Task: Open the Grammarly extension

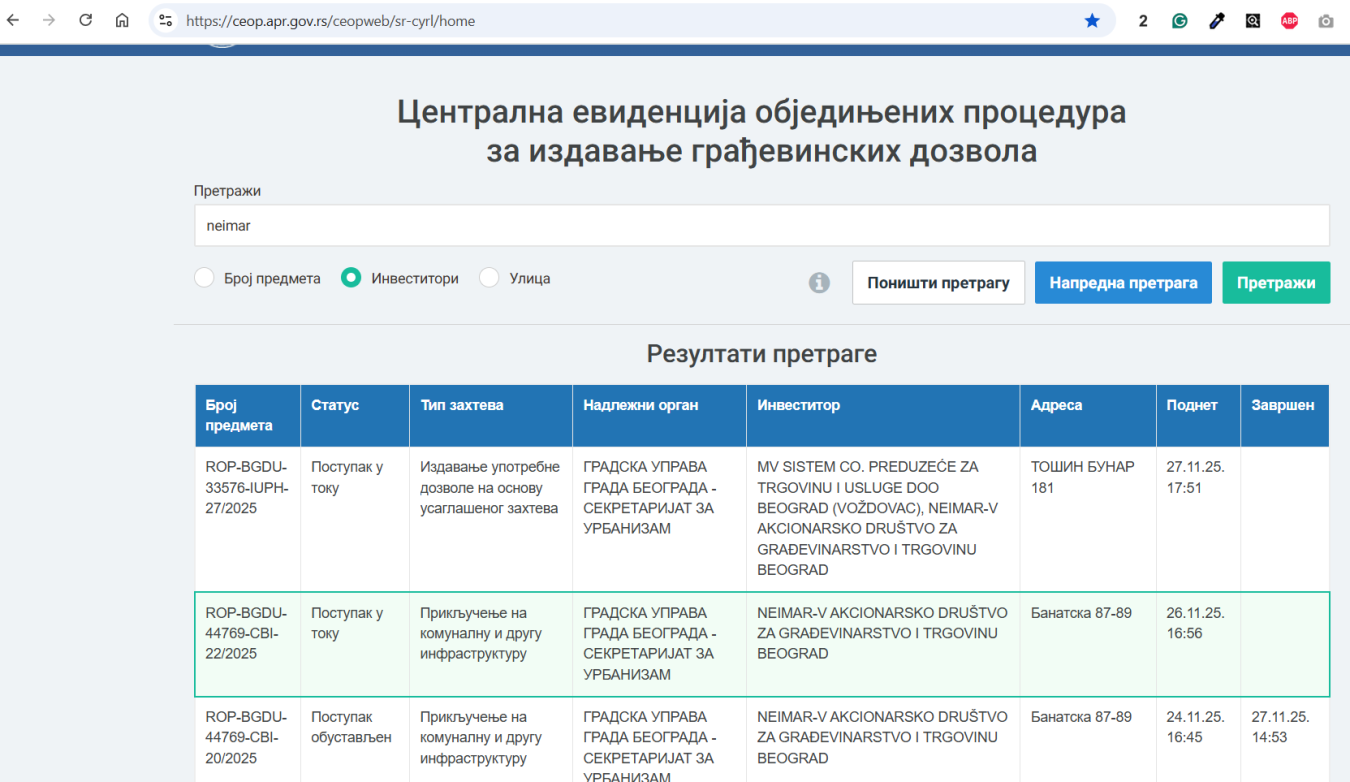Action: pos(1180,20)
